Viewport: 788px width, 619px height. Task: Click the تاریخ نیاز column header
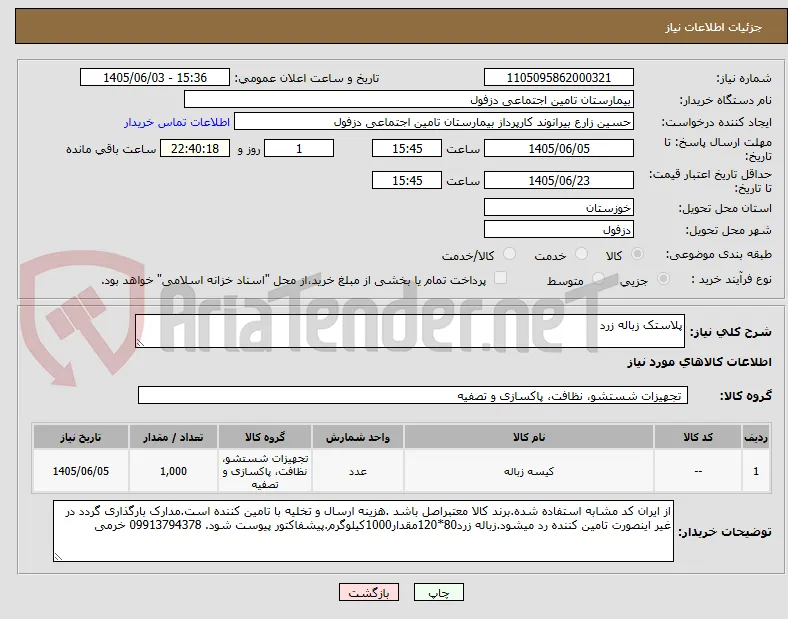(x=81, y=437)
